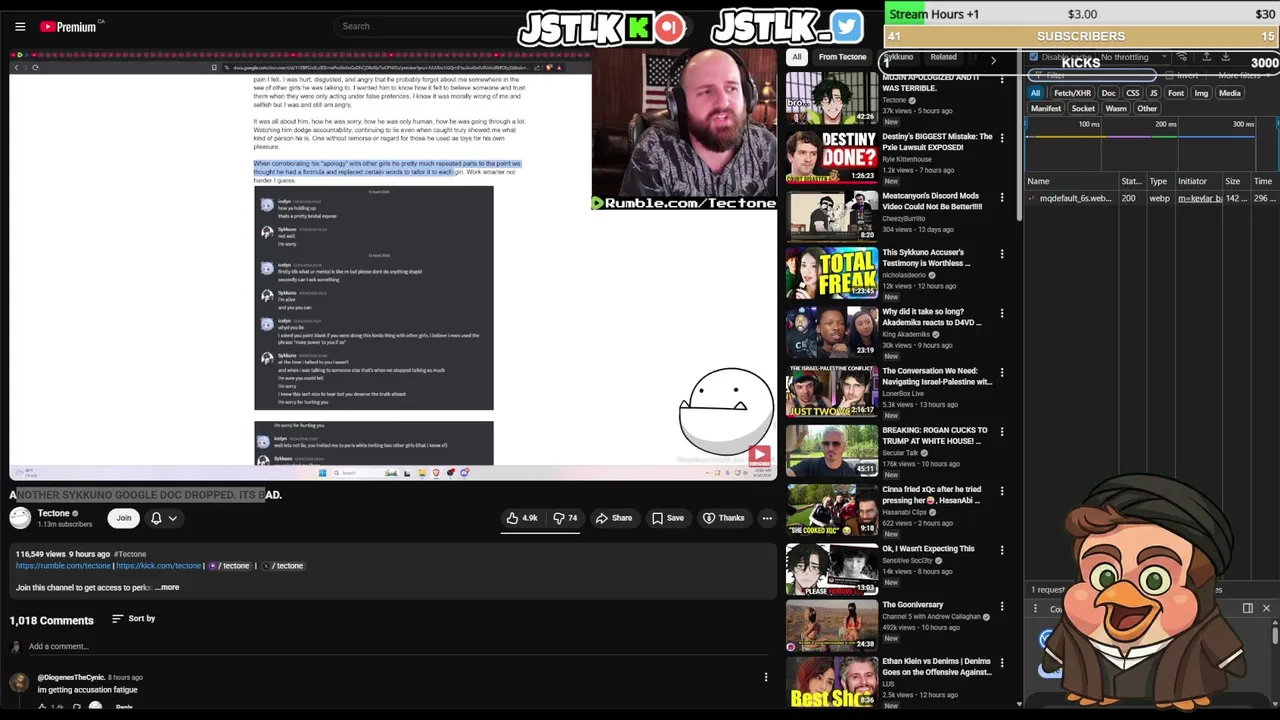
Task: Expand notification options chevron beside the bell
Action: pyautogui.click(x=172, y=518)
